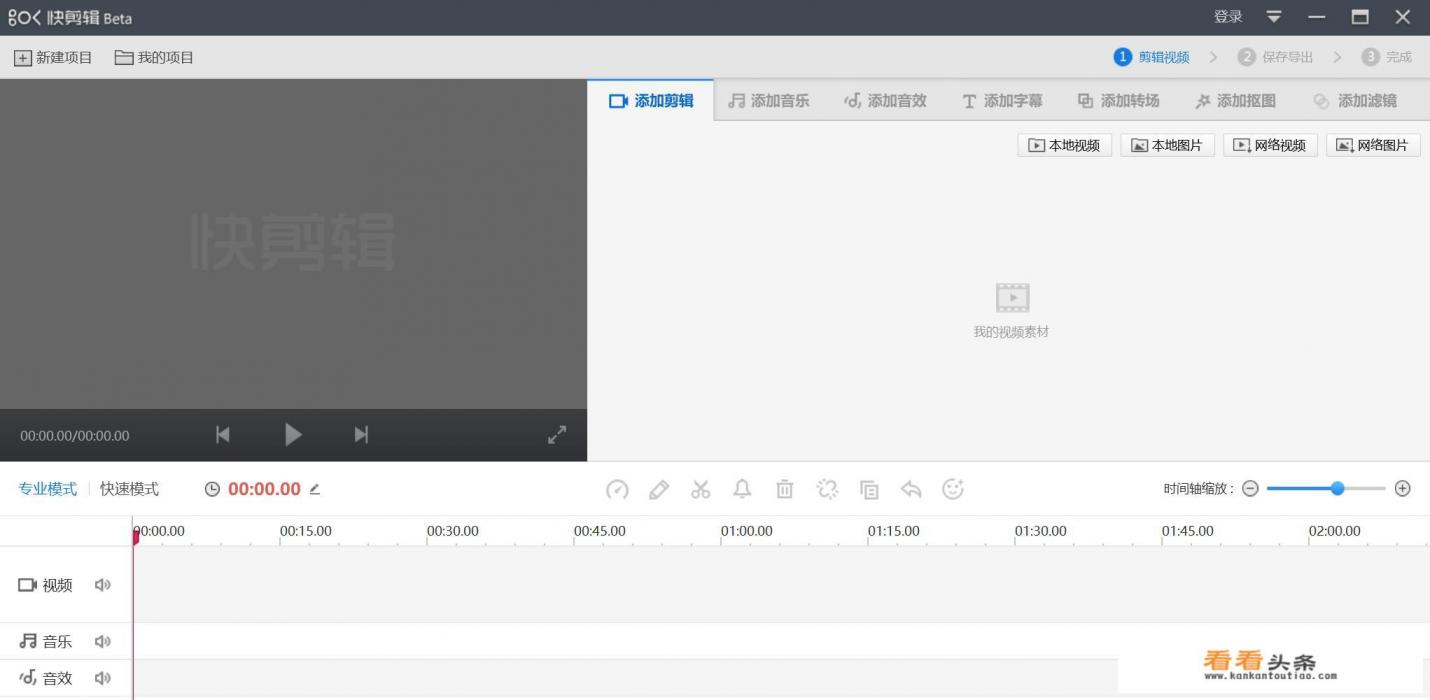This screenshot has width=1430, height=700.
Task: Switch to 快速模式 editing mode
Action: click(129, 489)
